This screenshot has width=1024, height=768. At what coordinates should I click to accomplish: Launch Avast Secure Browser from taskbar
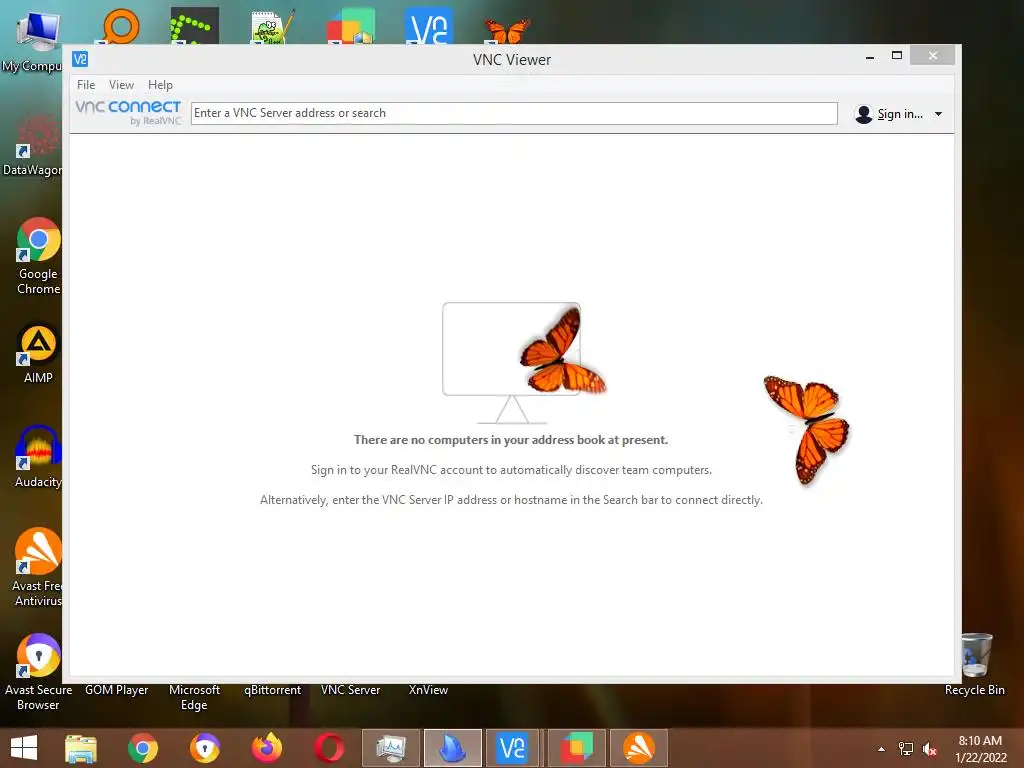[x=205, y=748]
